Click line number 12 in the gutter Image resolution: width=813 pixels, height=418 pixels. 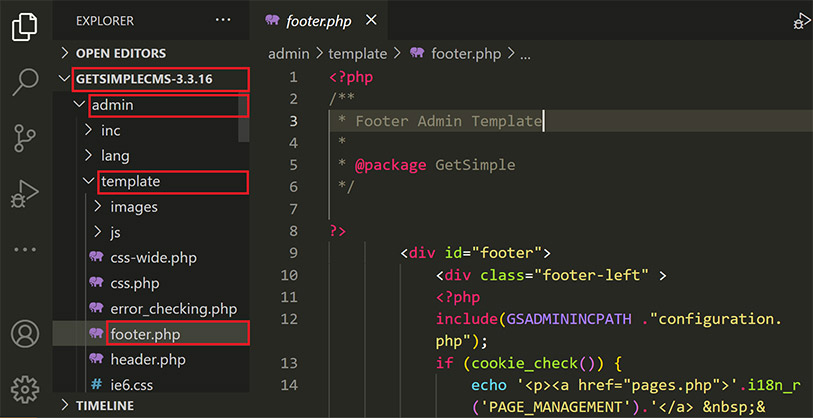click(x=289, y=319)
